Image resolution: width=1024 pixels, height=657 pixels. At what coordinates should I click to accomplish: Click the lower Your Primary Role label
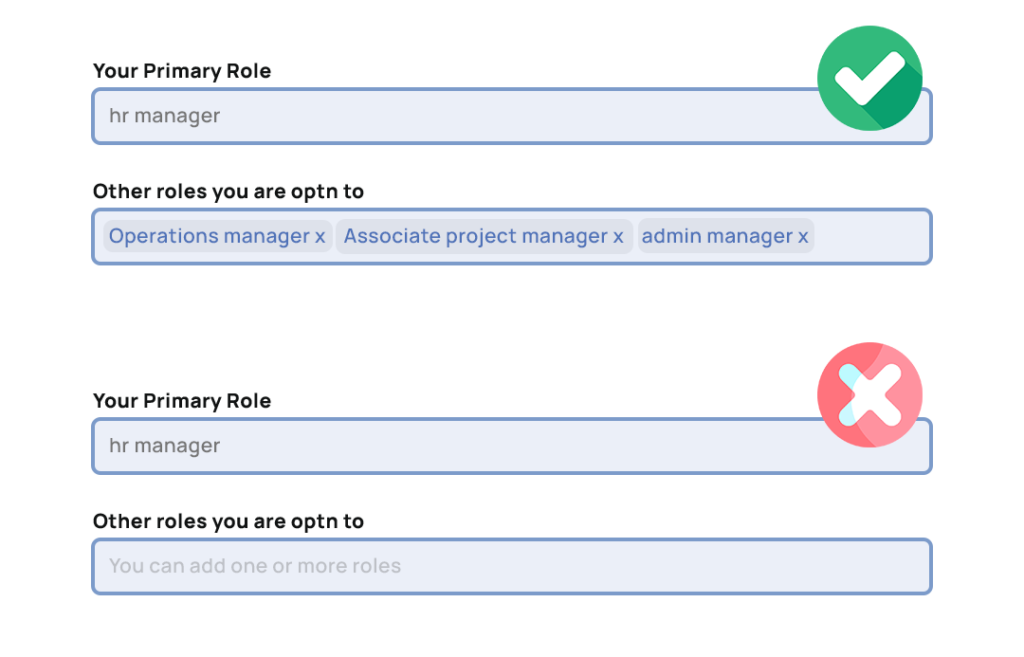click(182, 400)
